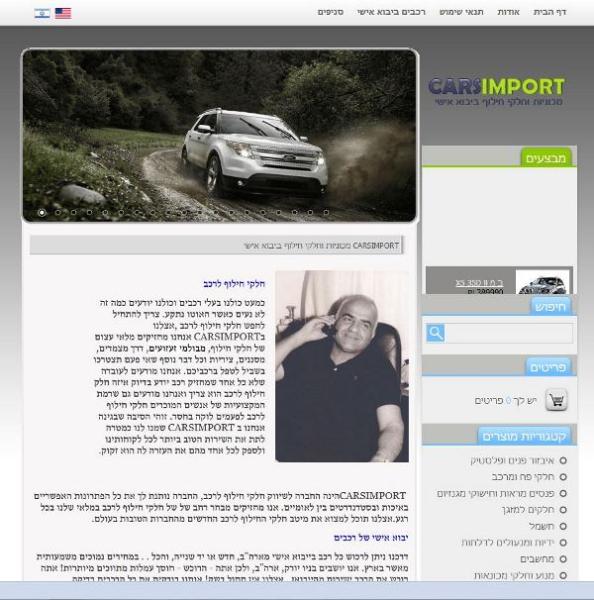The height and width of the screenshot is (600, 594).
Task: Select the מבצעים green tab header
Action: click(x=546, y=158)
